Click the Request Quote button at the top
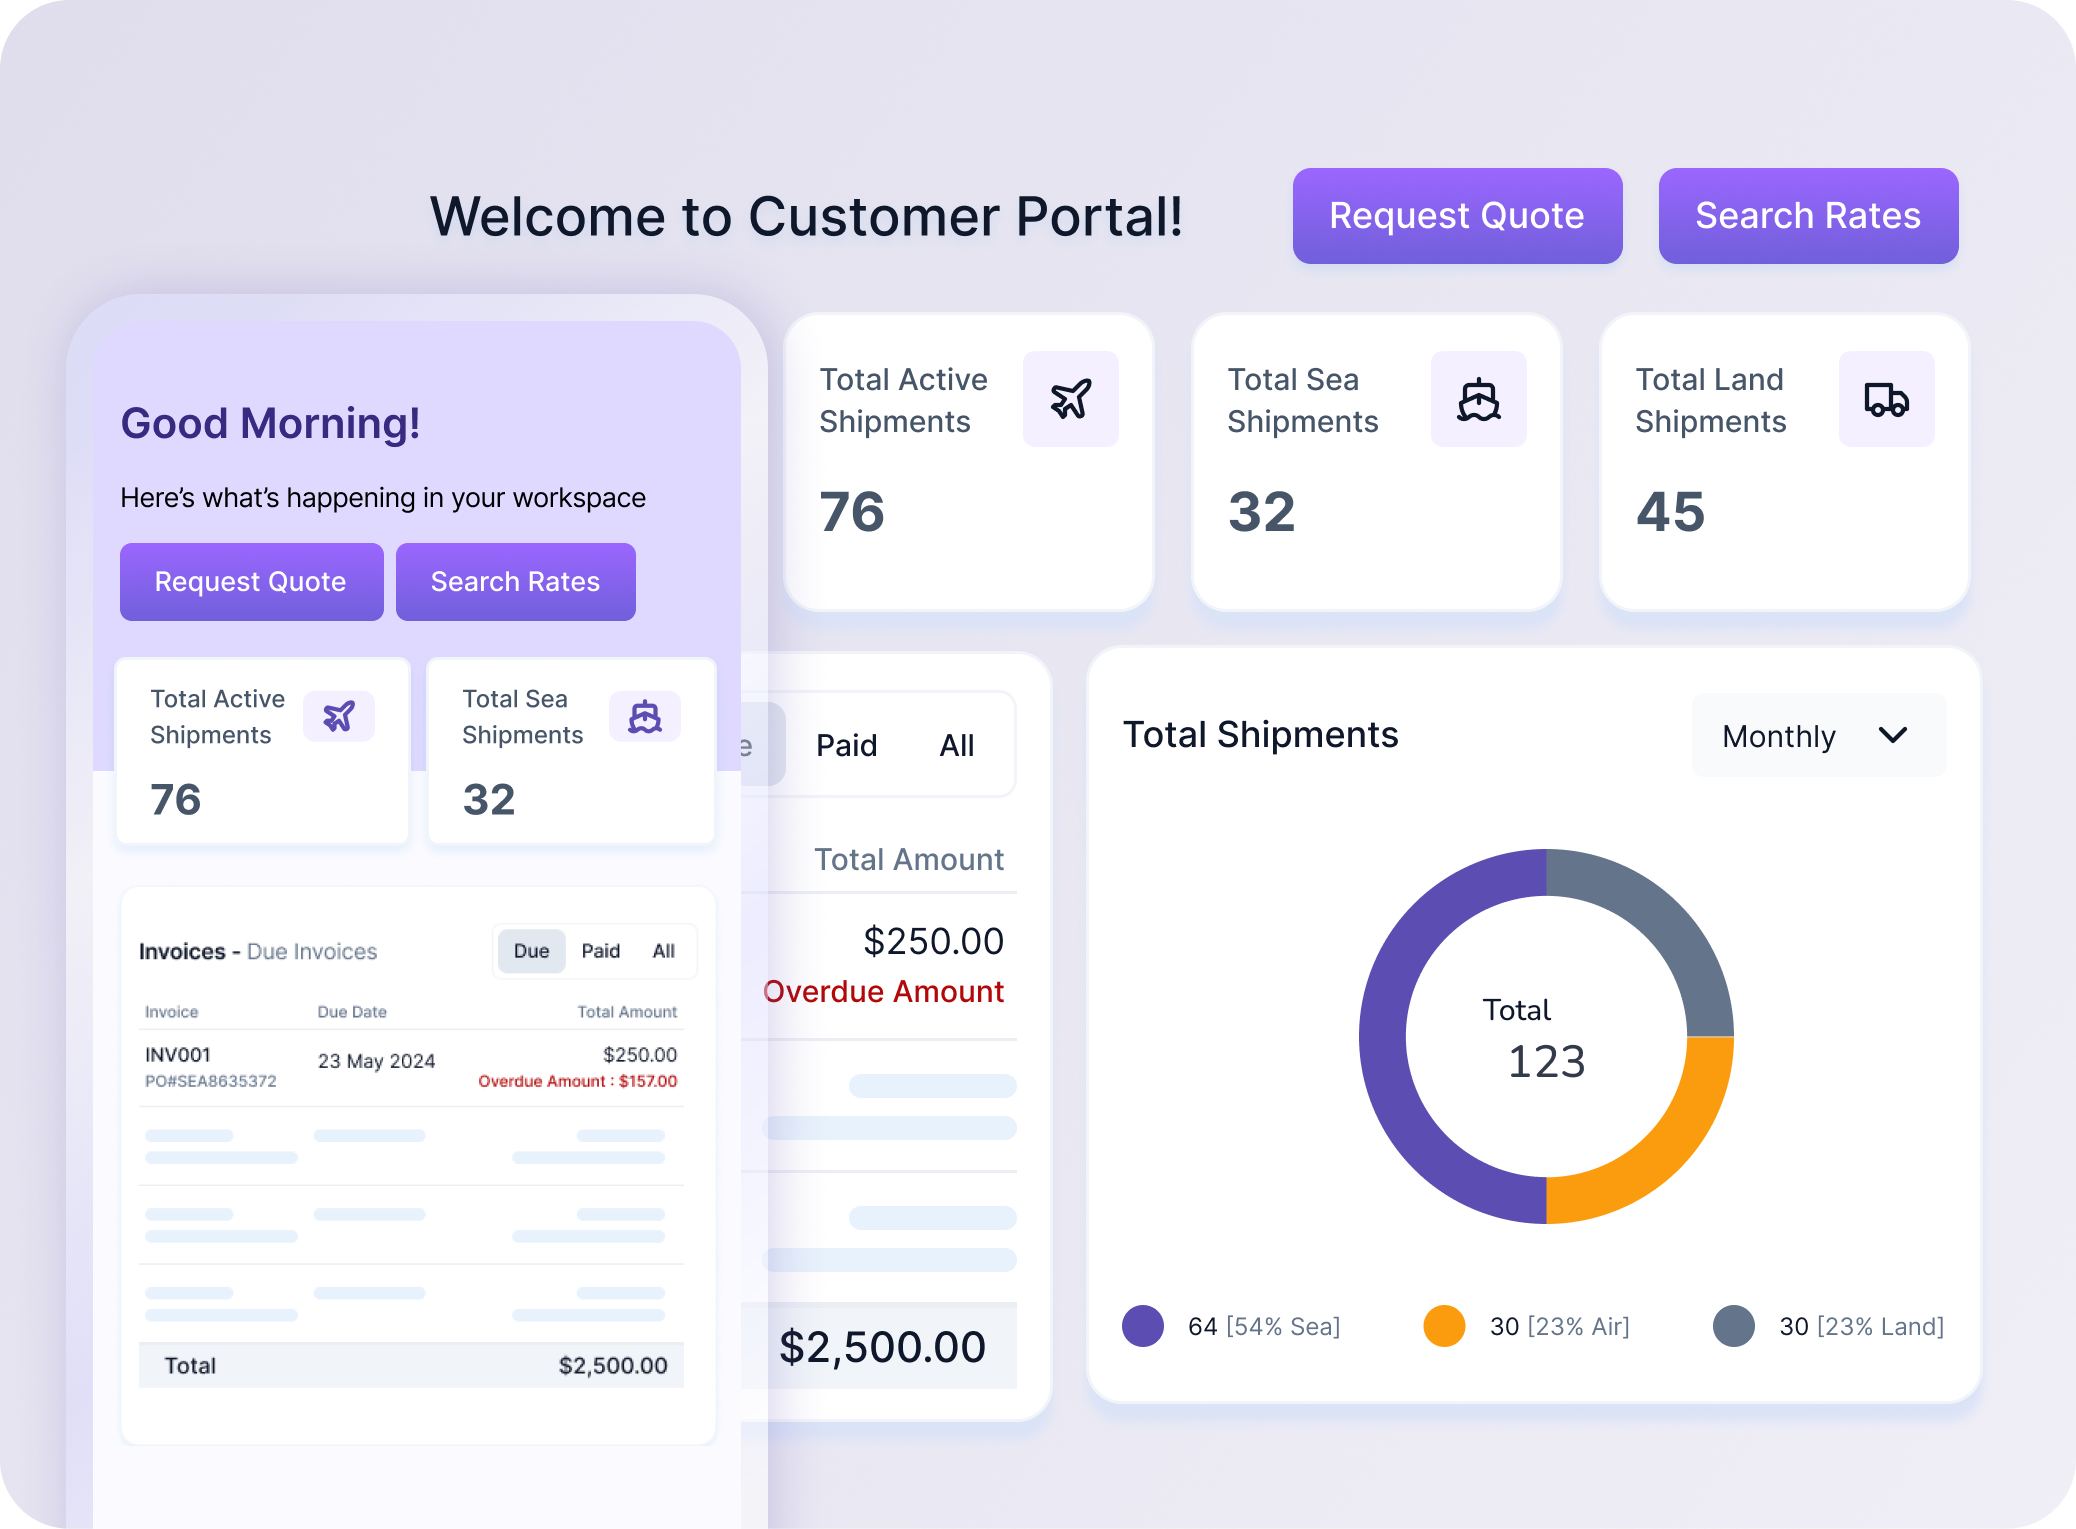 click(x=1457, y=215)
